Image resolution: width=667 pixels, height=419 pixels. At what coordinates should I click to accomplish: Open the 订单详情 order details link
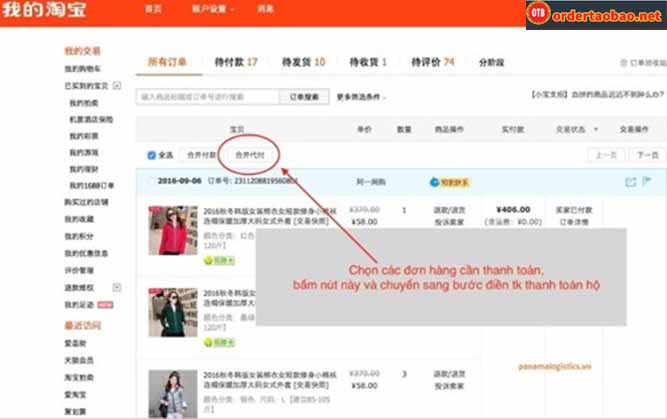pos(574,222)
